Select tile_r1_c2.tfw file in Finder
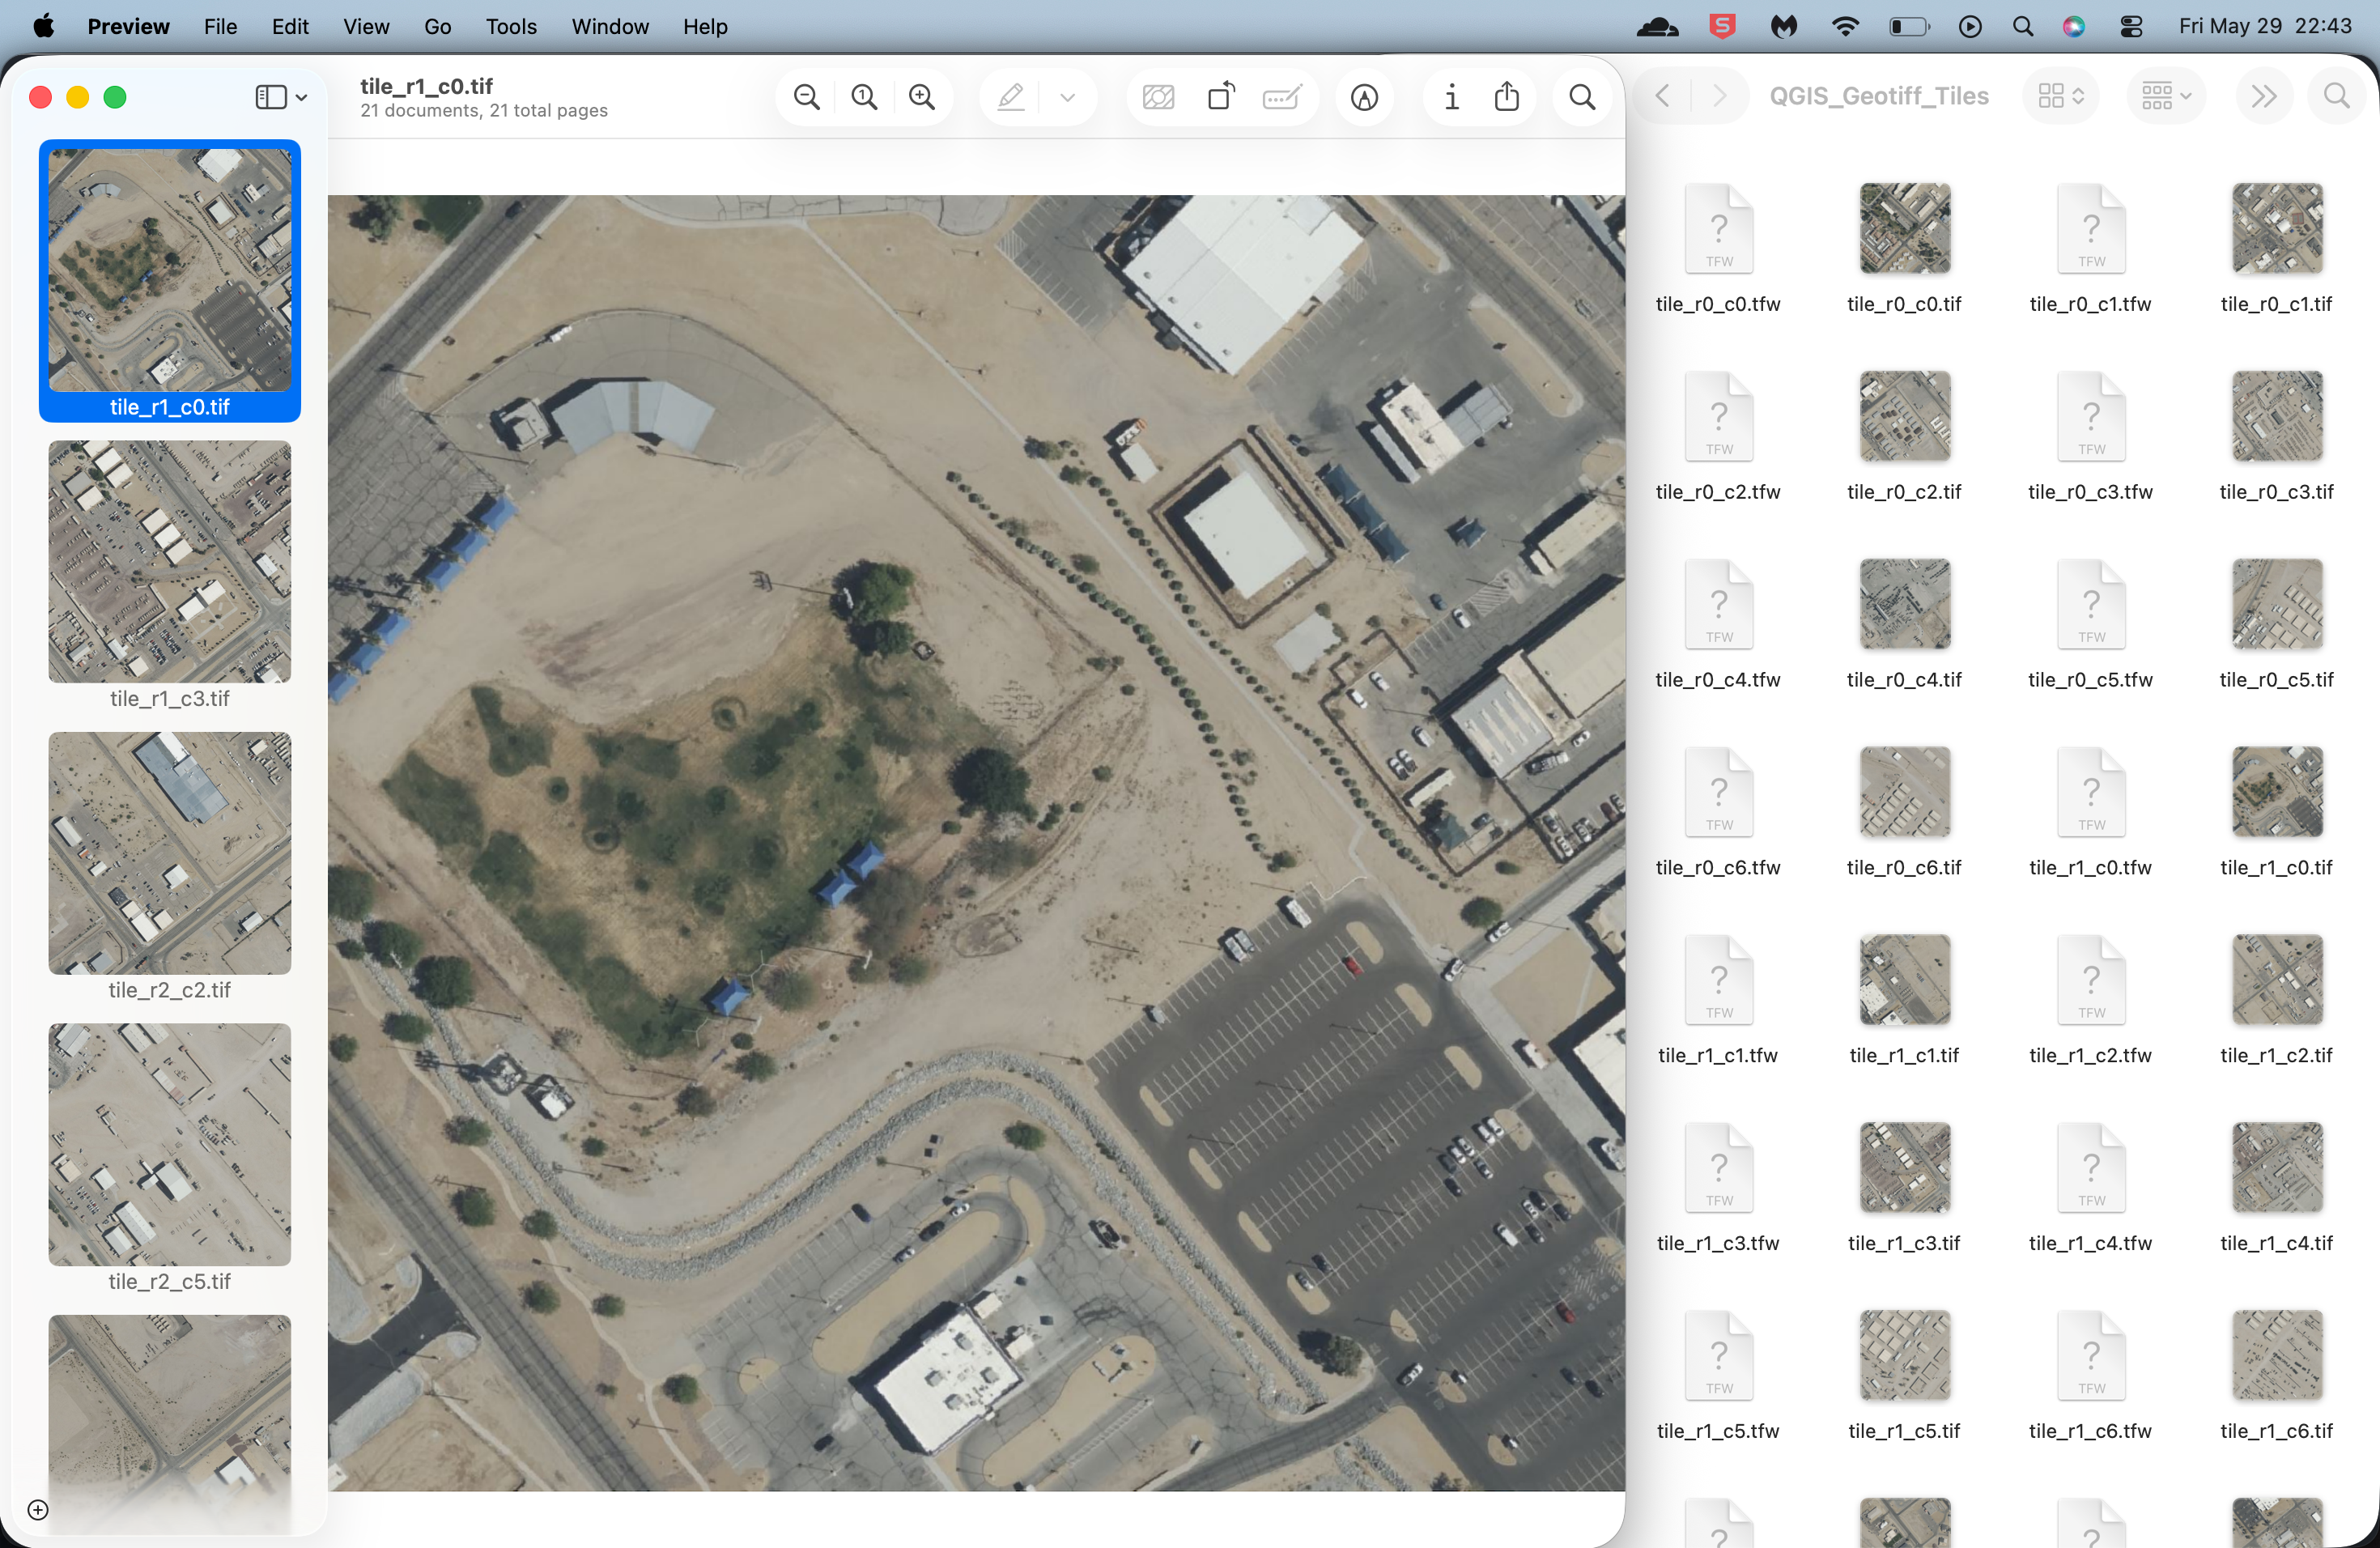 click(x=2090, y=1000)
